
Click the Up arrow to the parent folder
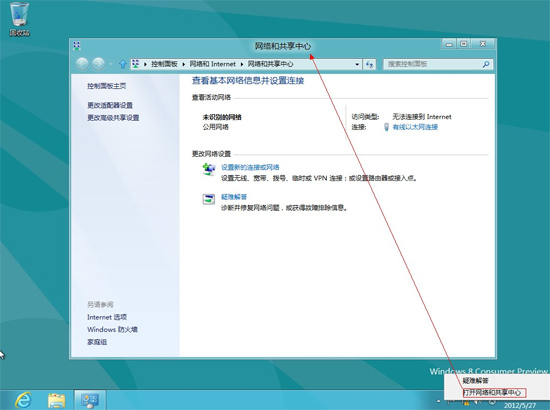(x=122, y=64)
